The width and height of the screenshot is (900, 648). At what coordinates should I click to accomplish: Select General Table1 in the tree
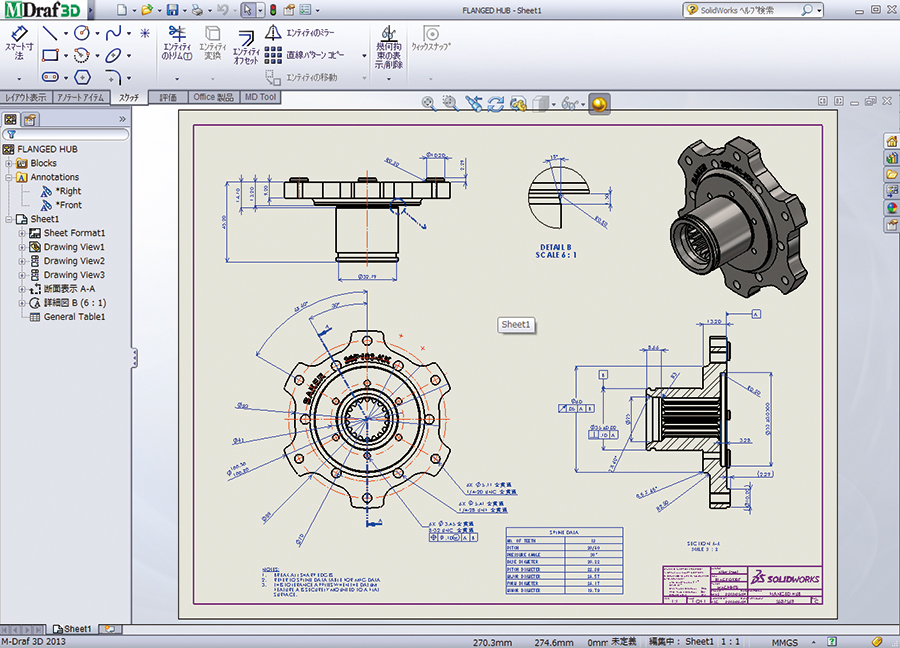(74, 317)
